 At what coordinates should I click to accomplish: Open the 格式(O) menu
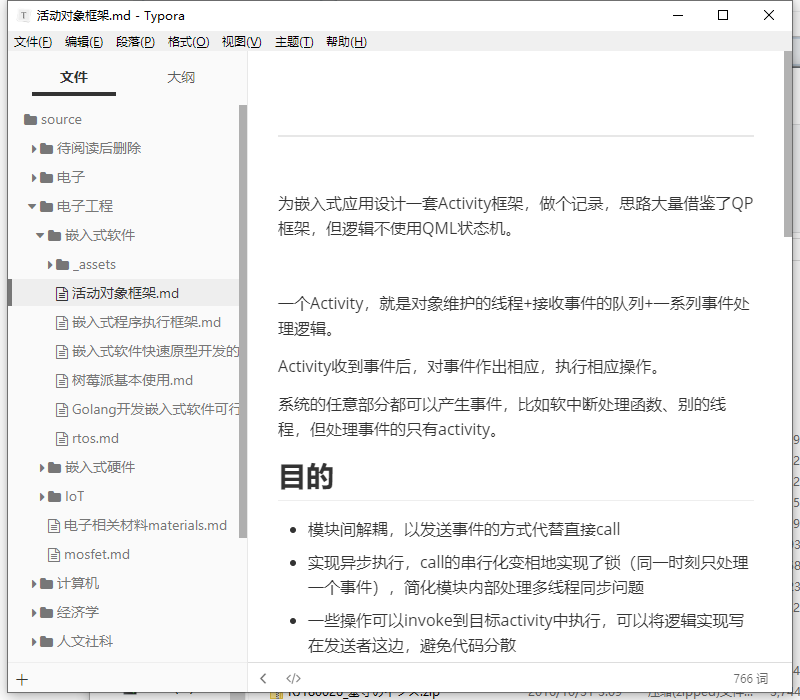click(188, 42)
